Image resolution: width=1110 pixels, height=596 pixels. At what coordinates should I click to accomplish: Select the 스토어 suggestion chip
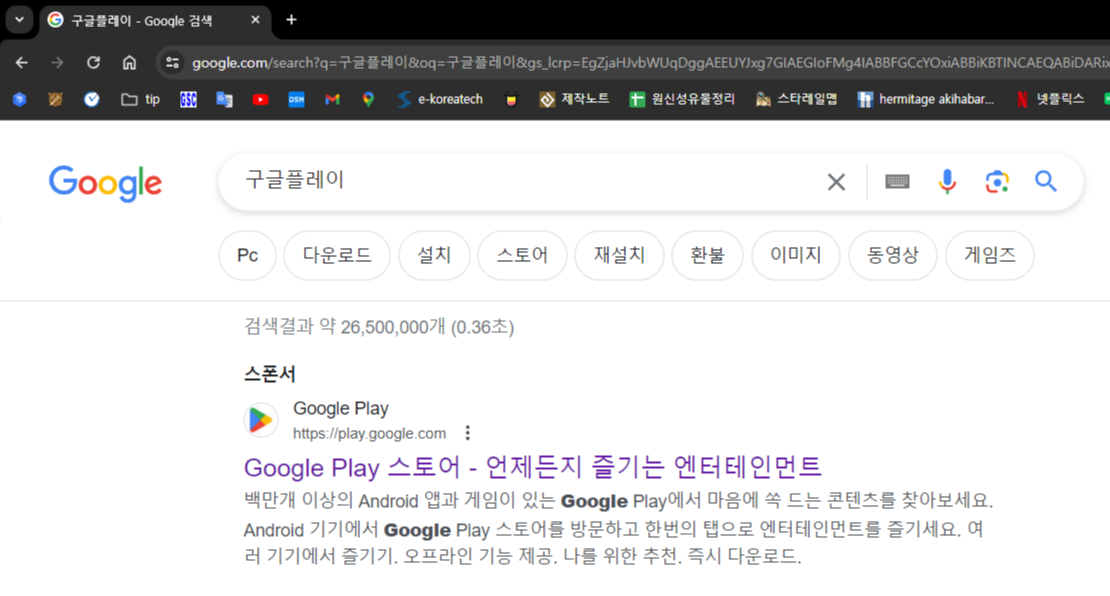[x=522, y=256]
